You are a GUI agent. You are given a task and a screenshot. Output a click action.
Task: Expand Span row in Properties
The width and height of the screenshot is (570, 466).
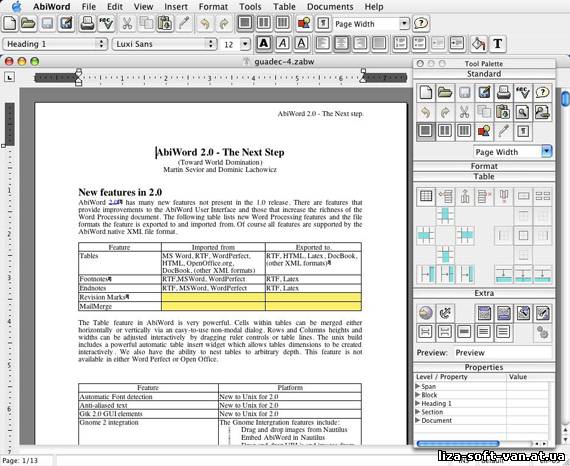[418, 386]
